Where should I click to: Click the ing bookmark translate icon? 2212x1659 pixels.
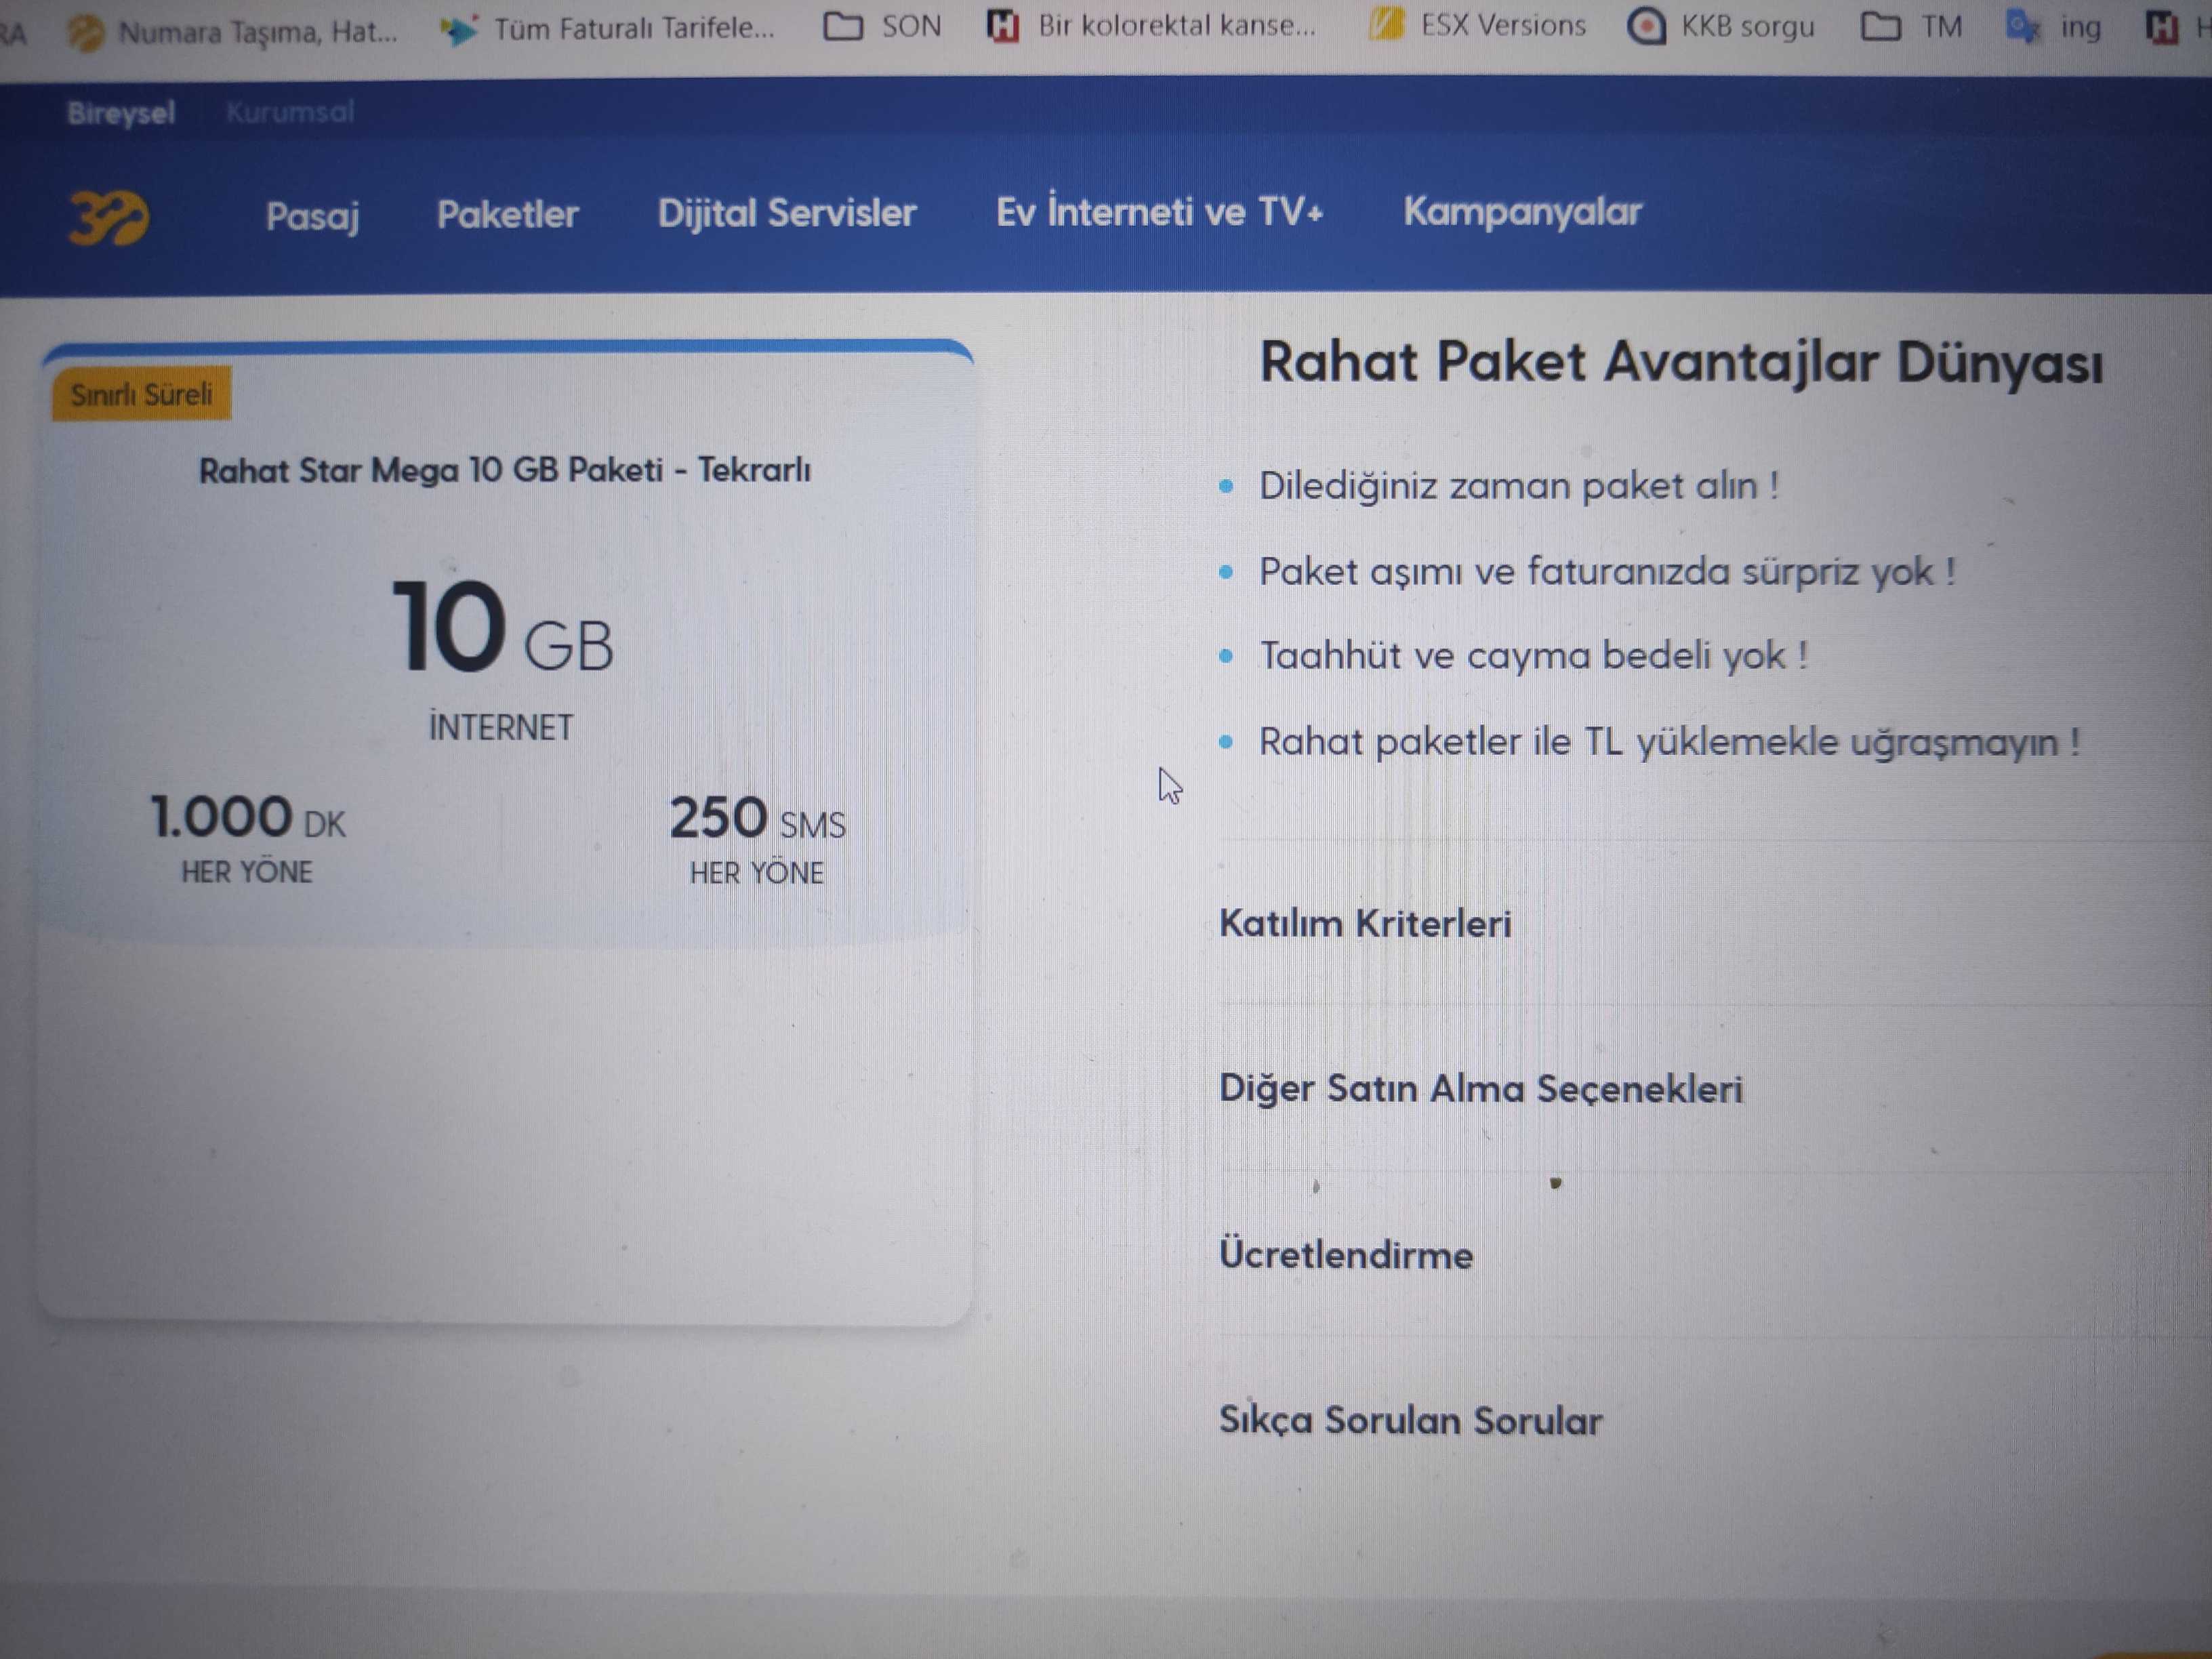tap(2023, 27)
